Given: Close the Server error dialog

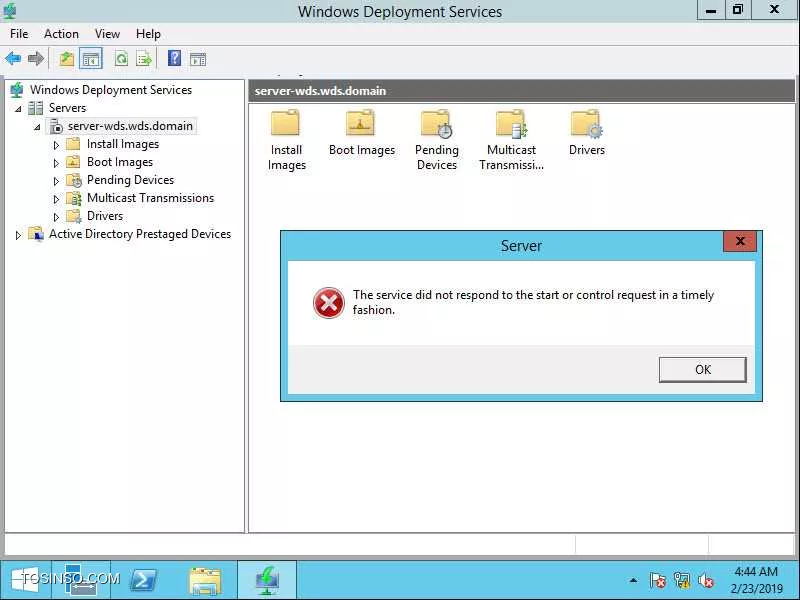Looking at the screenshot, I should coord(740,241).
